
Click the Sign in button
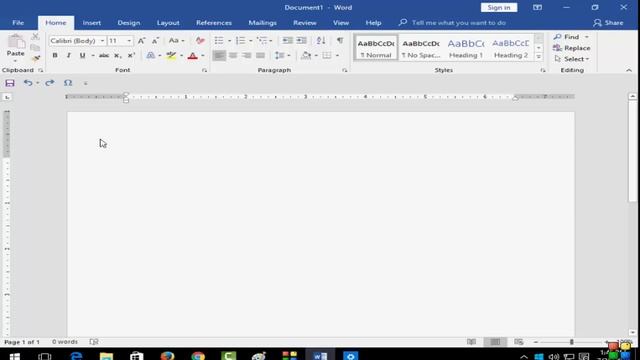(x=499, y=7)
